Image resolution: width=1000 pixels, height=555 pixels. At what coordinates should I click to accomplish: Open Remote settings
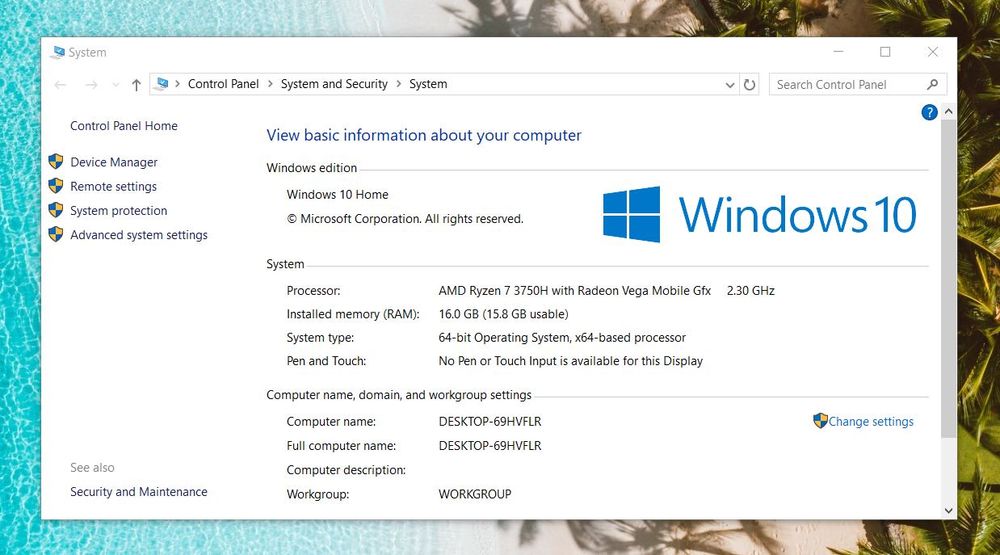pyautogui.click(x=114, y=186)
